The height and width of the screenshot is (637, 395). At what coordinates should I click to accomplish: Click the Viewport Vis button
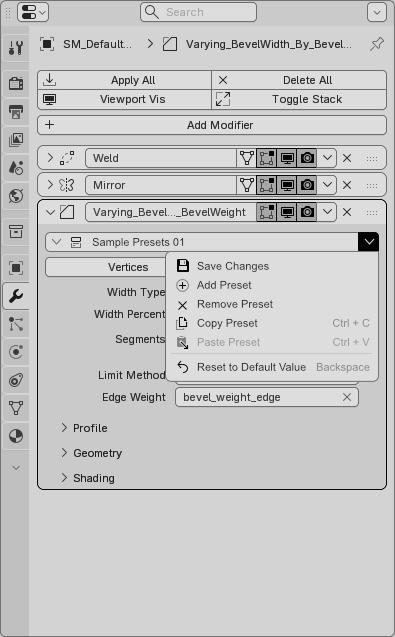pos(124,100)
